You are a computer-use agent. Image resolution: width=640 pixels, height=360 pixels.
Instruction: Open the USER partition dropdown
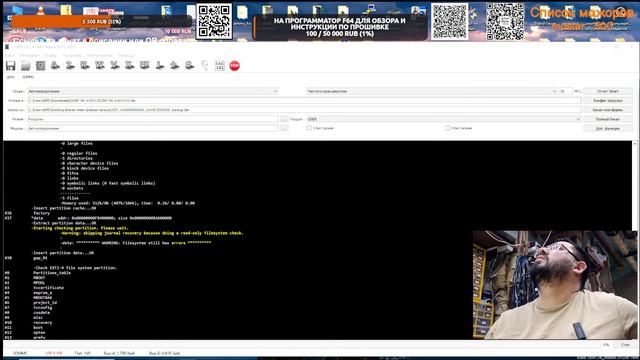pos(443,119)
